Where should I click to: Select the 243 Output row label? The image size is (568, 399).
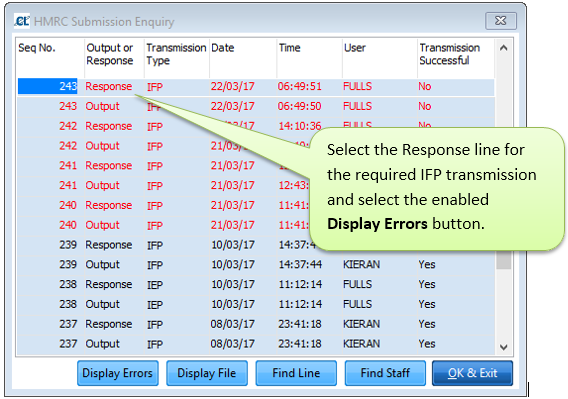click(102, 106)
